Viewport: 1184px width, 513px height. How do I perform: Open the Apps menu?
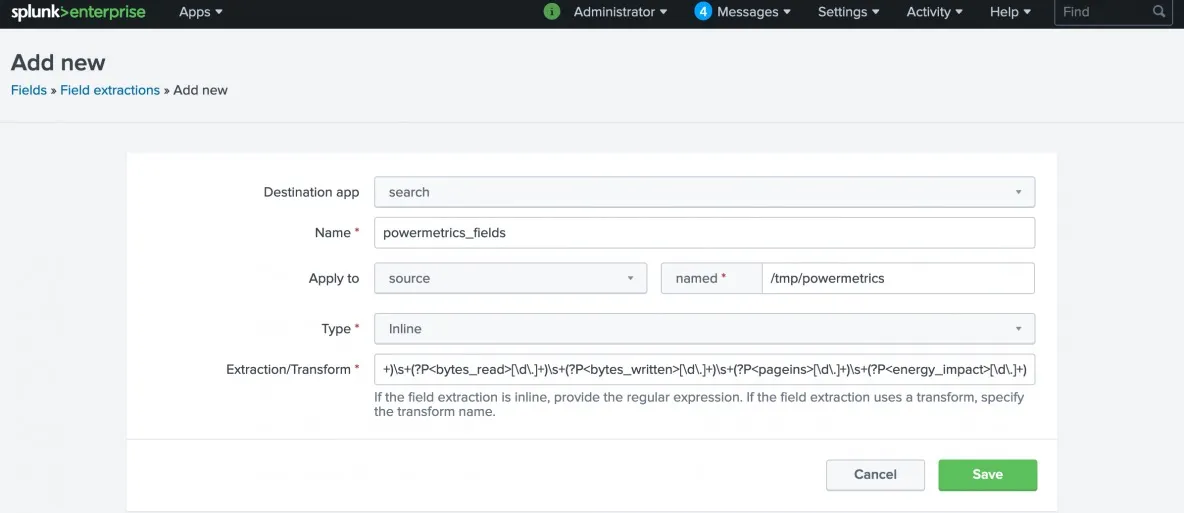coord(200,12)
